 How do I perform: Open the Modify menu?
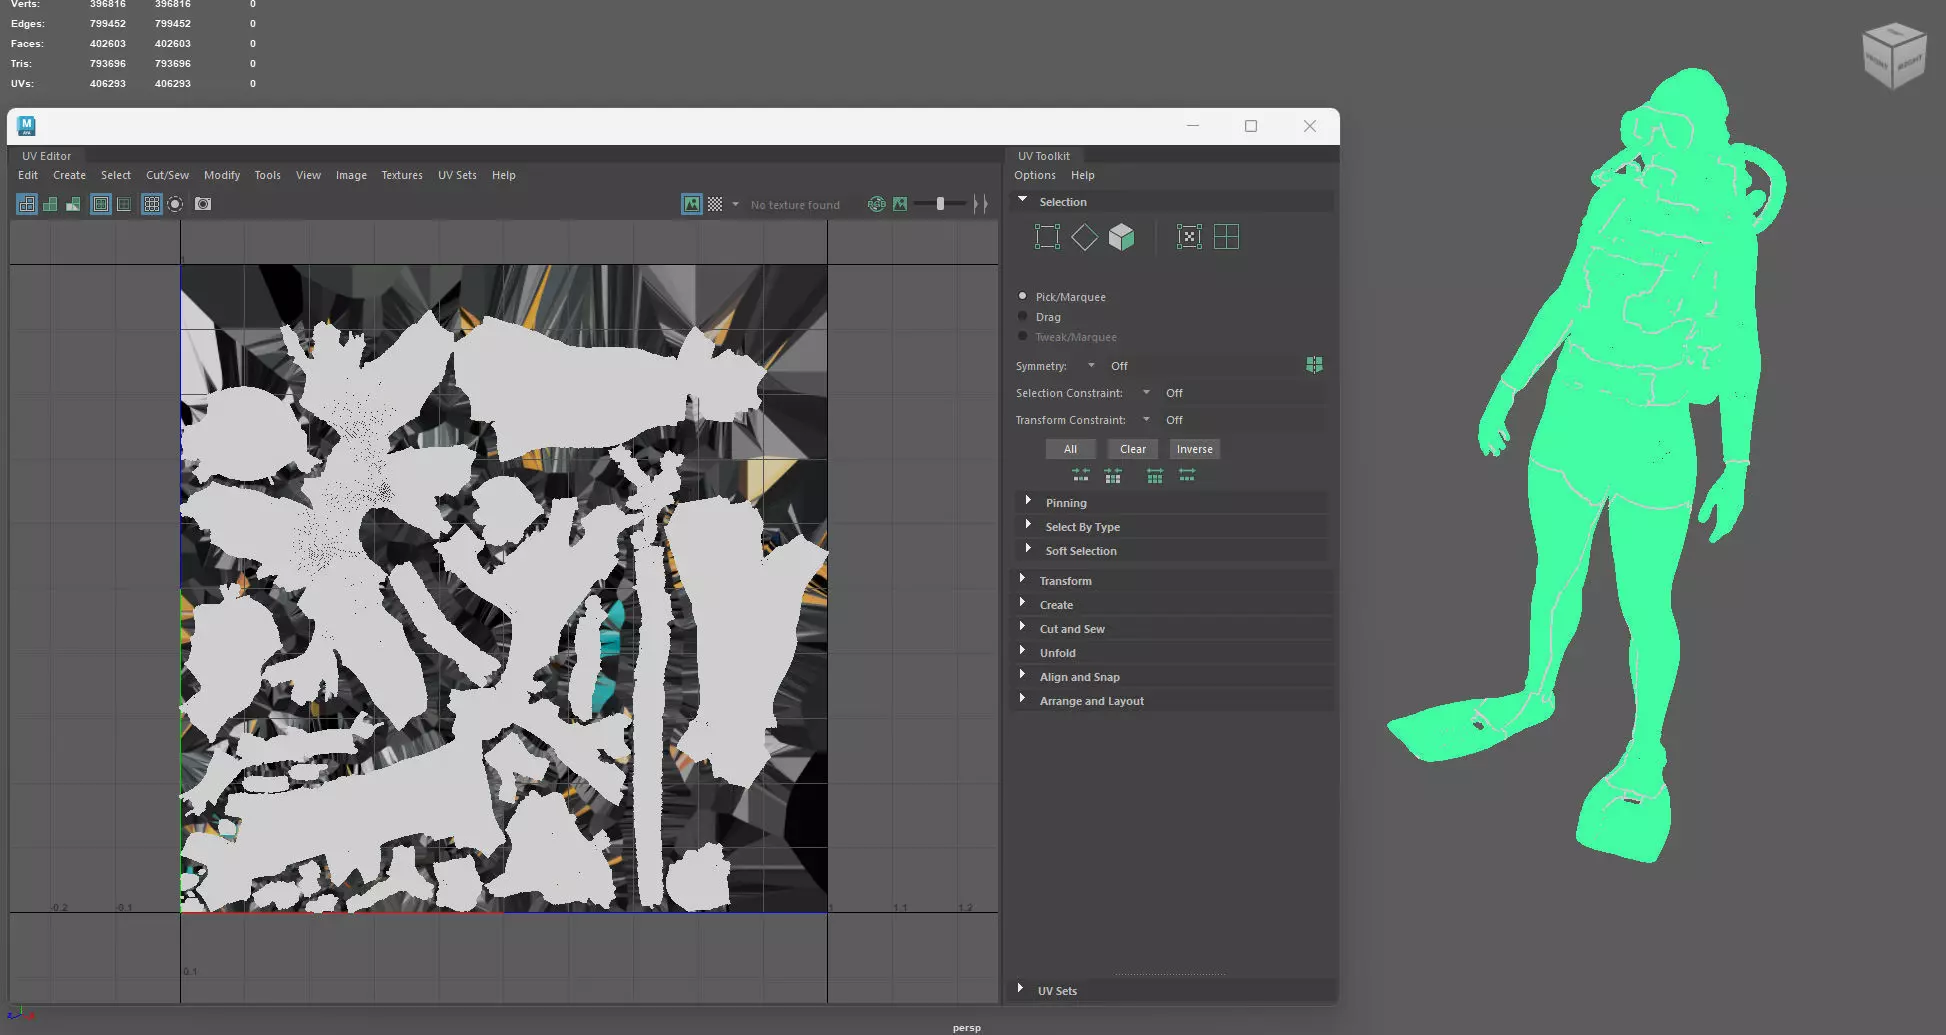pos(222,175)
